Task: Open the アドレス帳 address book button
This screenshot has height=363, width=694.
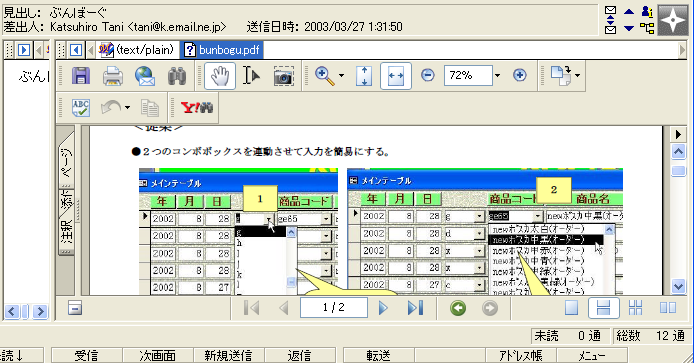Action: pos(520,355)
